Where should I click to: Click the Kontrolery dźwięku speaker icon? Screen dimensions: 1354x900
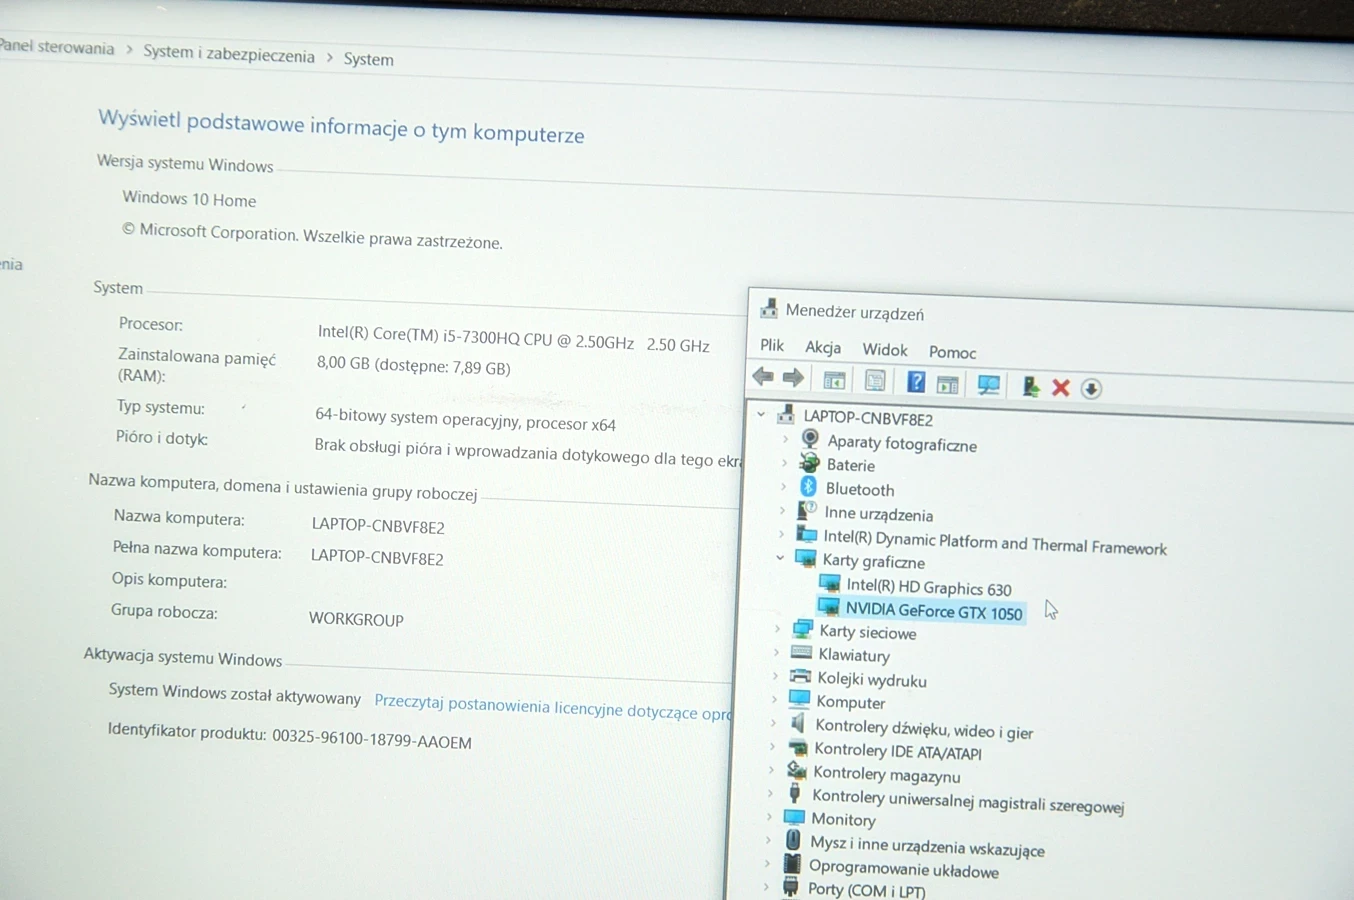[x=797, y=723]
